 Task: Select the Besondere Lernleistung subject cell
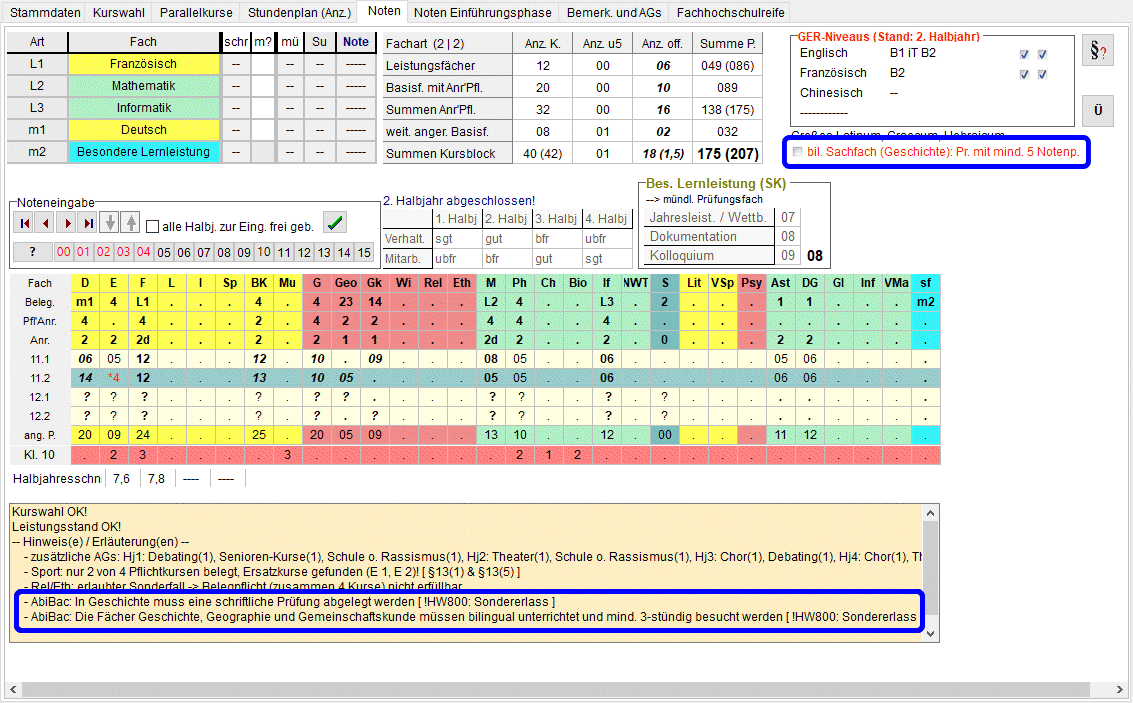click(x=143, y=152)
